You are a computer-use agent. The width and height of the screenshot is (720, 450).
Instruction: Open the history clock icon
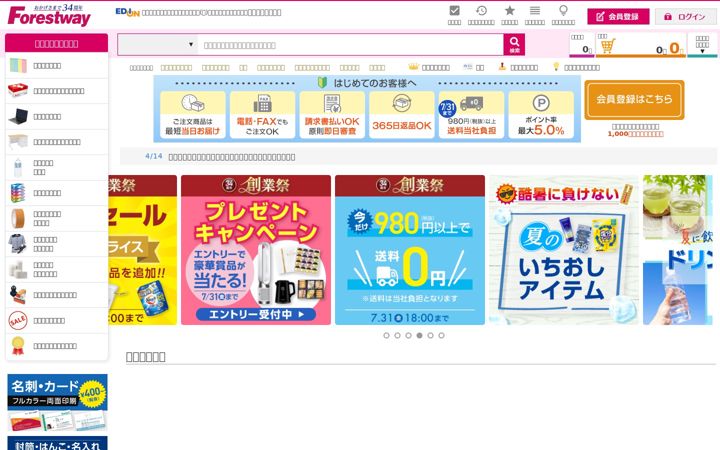click(481, 11)
